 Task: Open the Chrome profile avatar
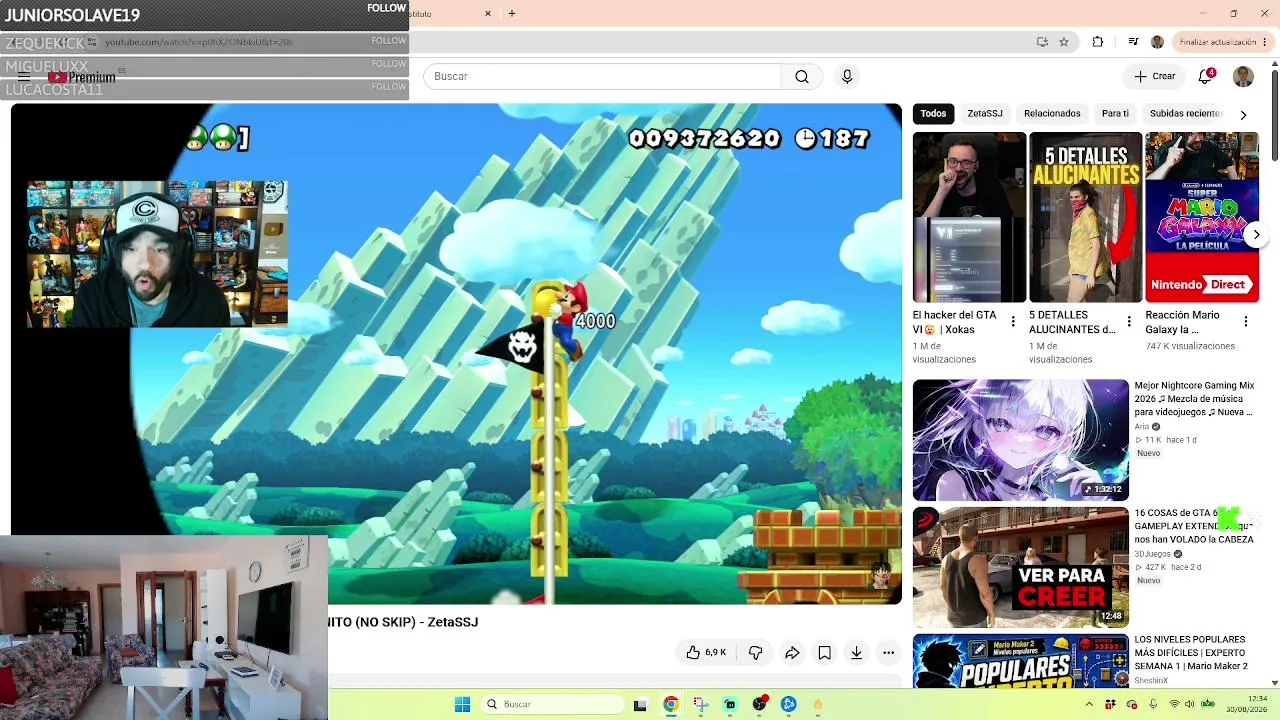coord(1157,42)
